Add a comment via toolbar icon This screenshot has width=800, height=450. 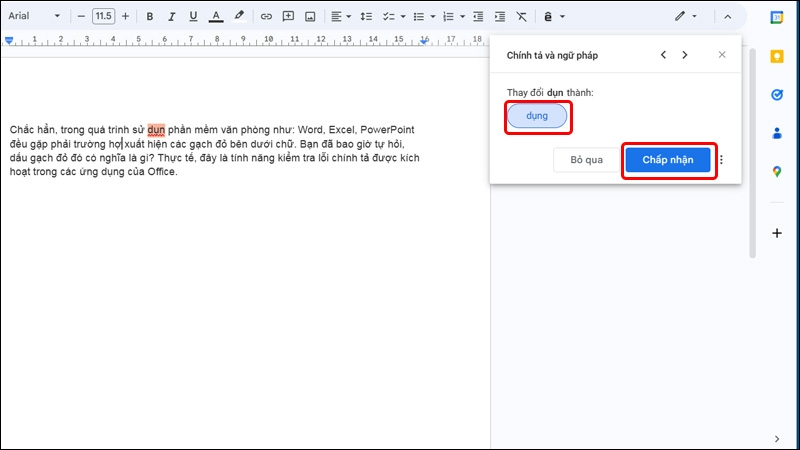tap(288, 16)
